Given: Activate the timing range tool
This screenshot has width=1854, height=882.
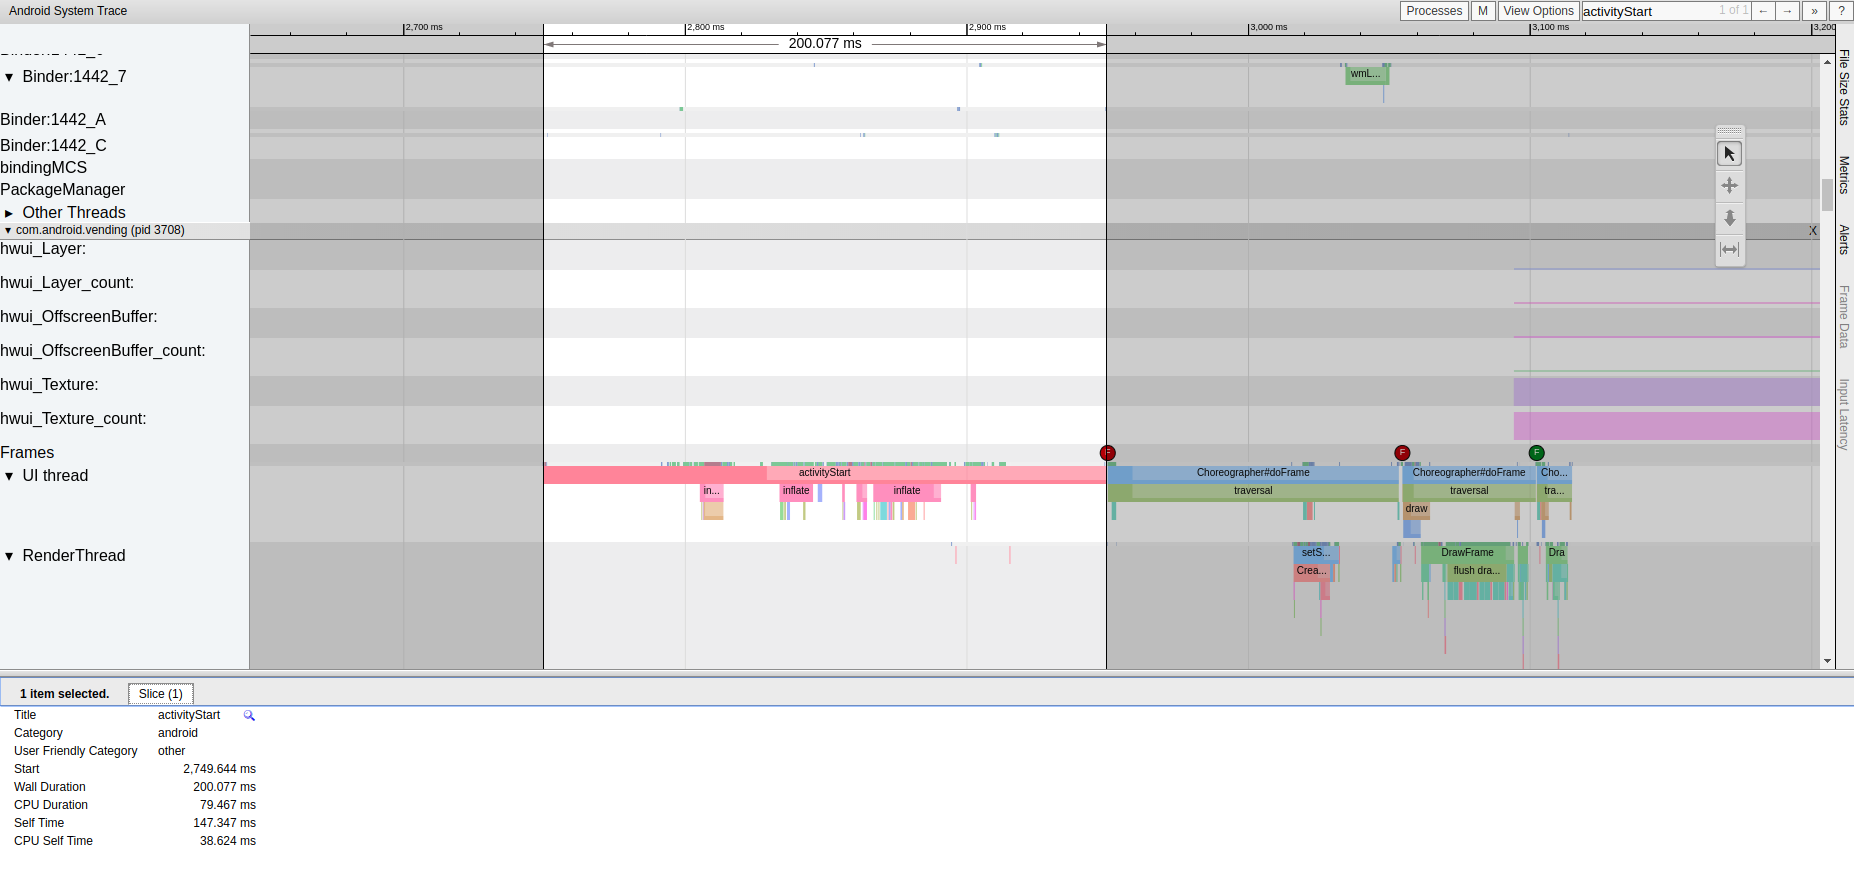Looking at the screenshot, I should [x=1729, y=250].
